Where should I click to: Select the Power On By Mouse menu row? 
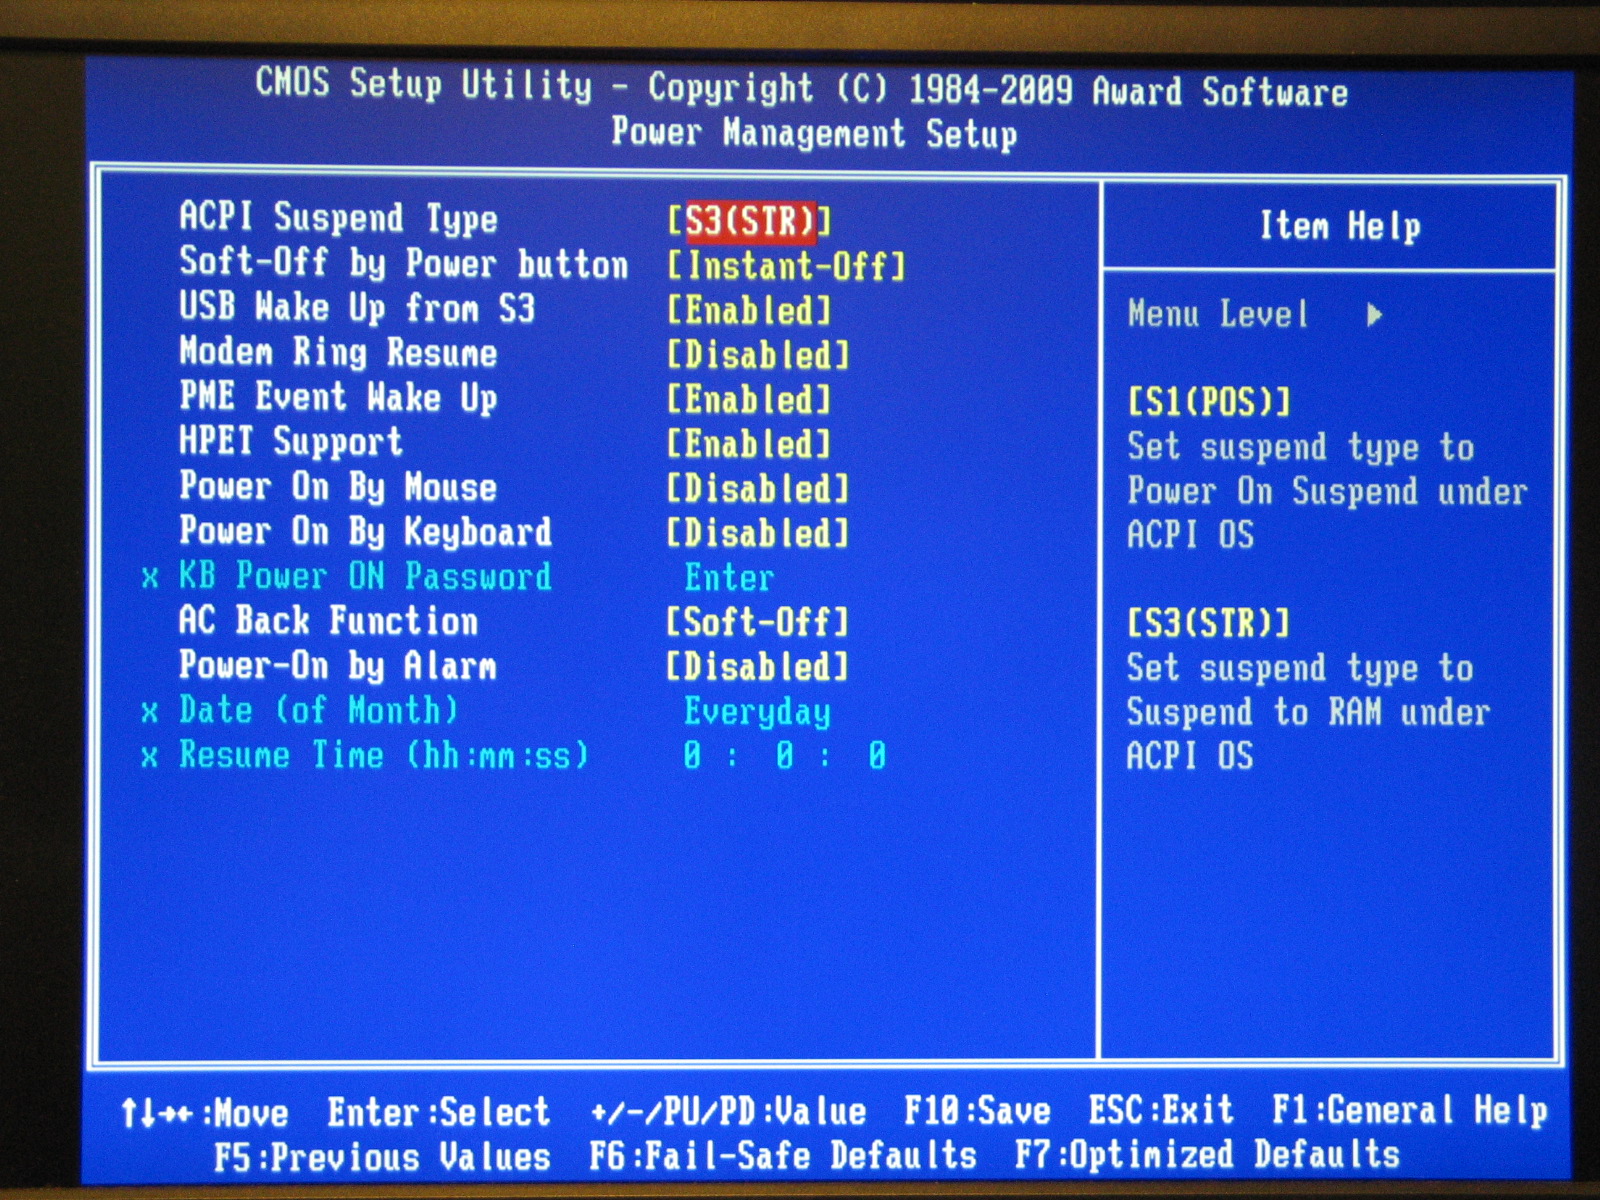point(338,487)
